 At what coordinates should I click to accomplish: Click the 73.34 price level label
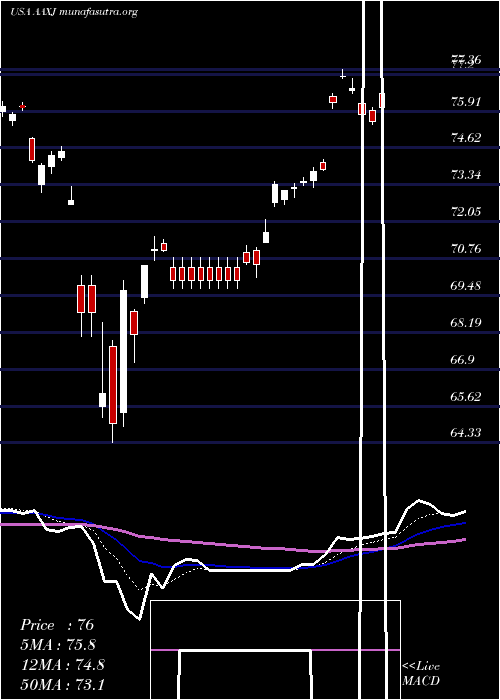(466, 175)
